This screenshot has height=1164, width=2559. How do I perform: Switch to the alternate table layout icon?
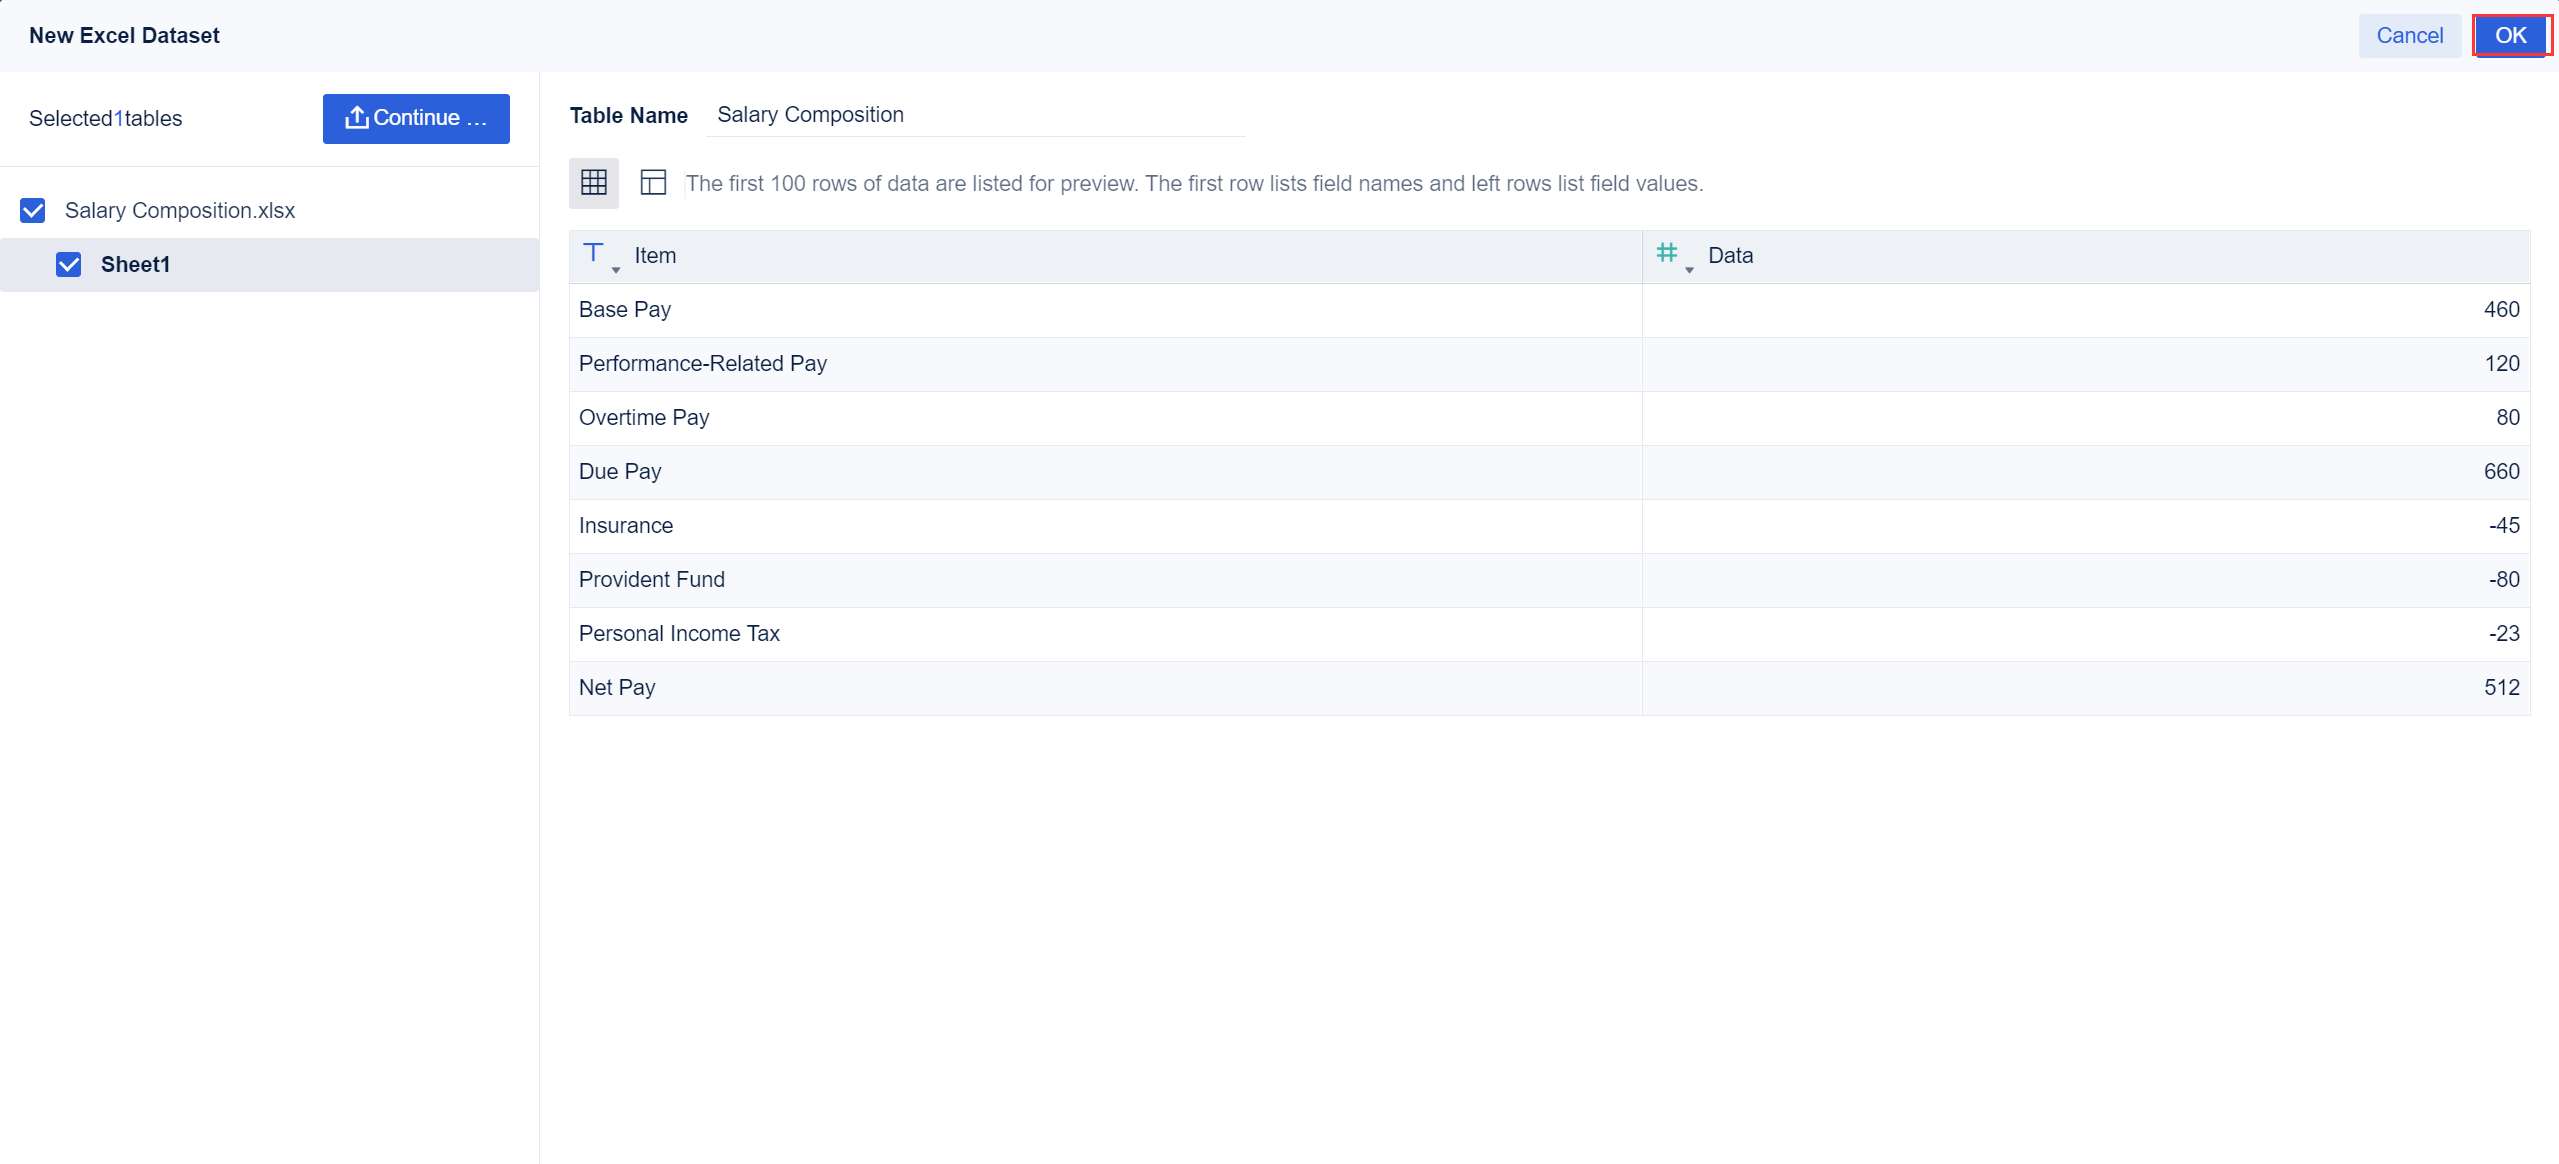click(x=652, y=183)
